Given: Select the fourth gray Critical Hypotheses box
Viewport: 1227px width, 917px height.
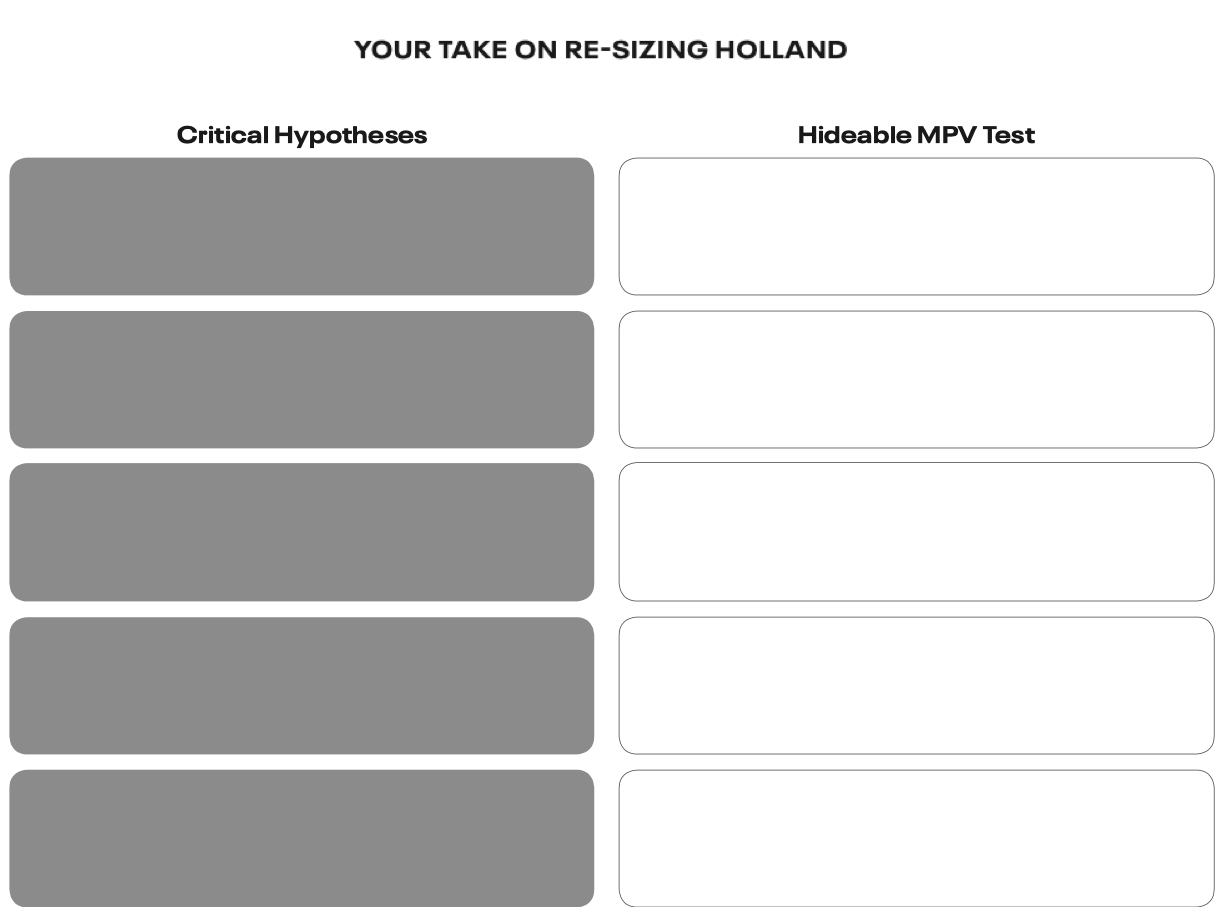Looking at the screenshot, I should point(301,685).
